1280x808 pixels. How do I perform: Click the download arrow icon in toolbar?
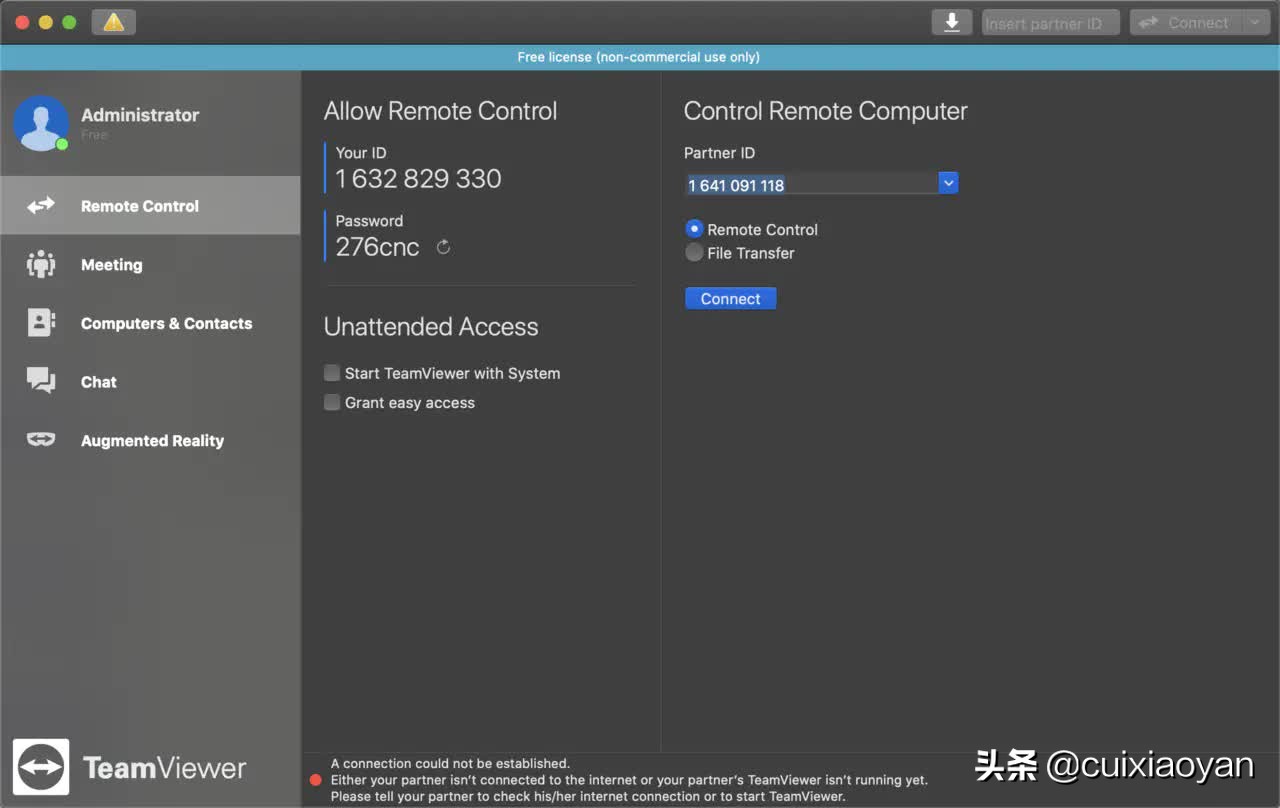951,22
